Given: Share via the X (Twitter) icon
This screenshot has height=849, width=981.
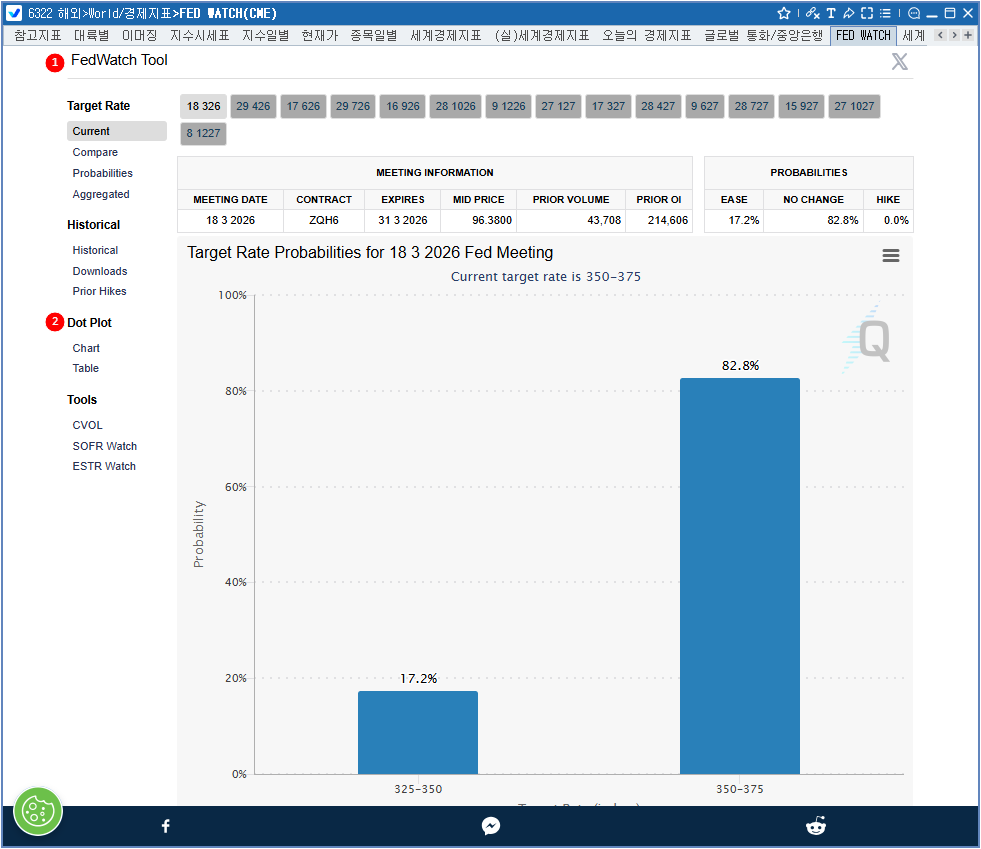Looking at the screenshot, I should (899, 62).
